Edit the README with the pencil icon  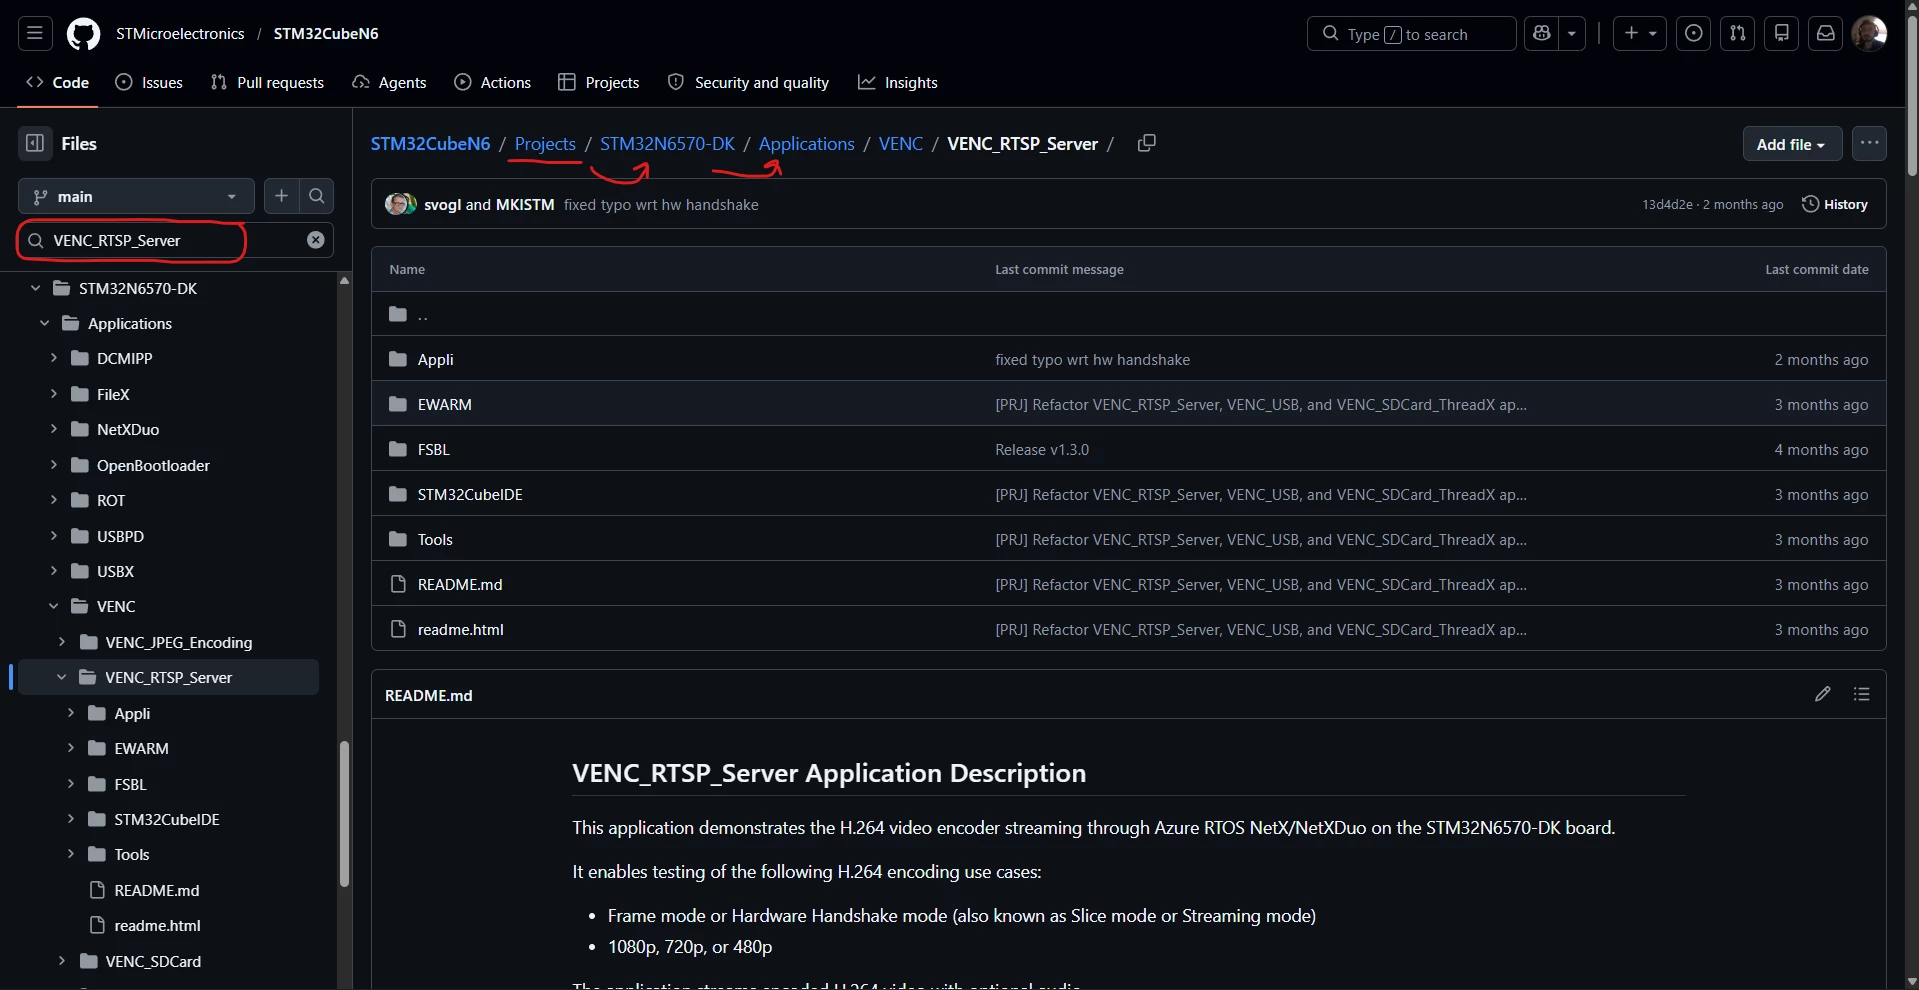tap(1823, 694)
